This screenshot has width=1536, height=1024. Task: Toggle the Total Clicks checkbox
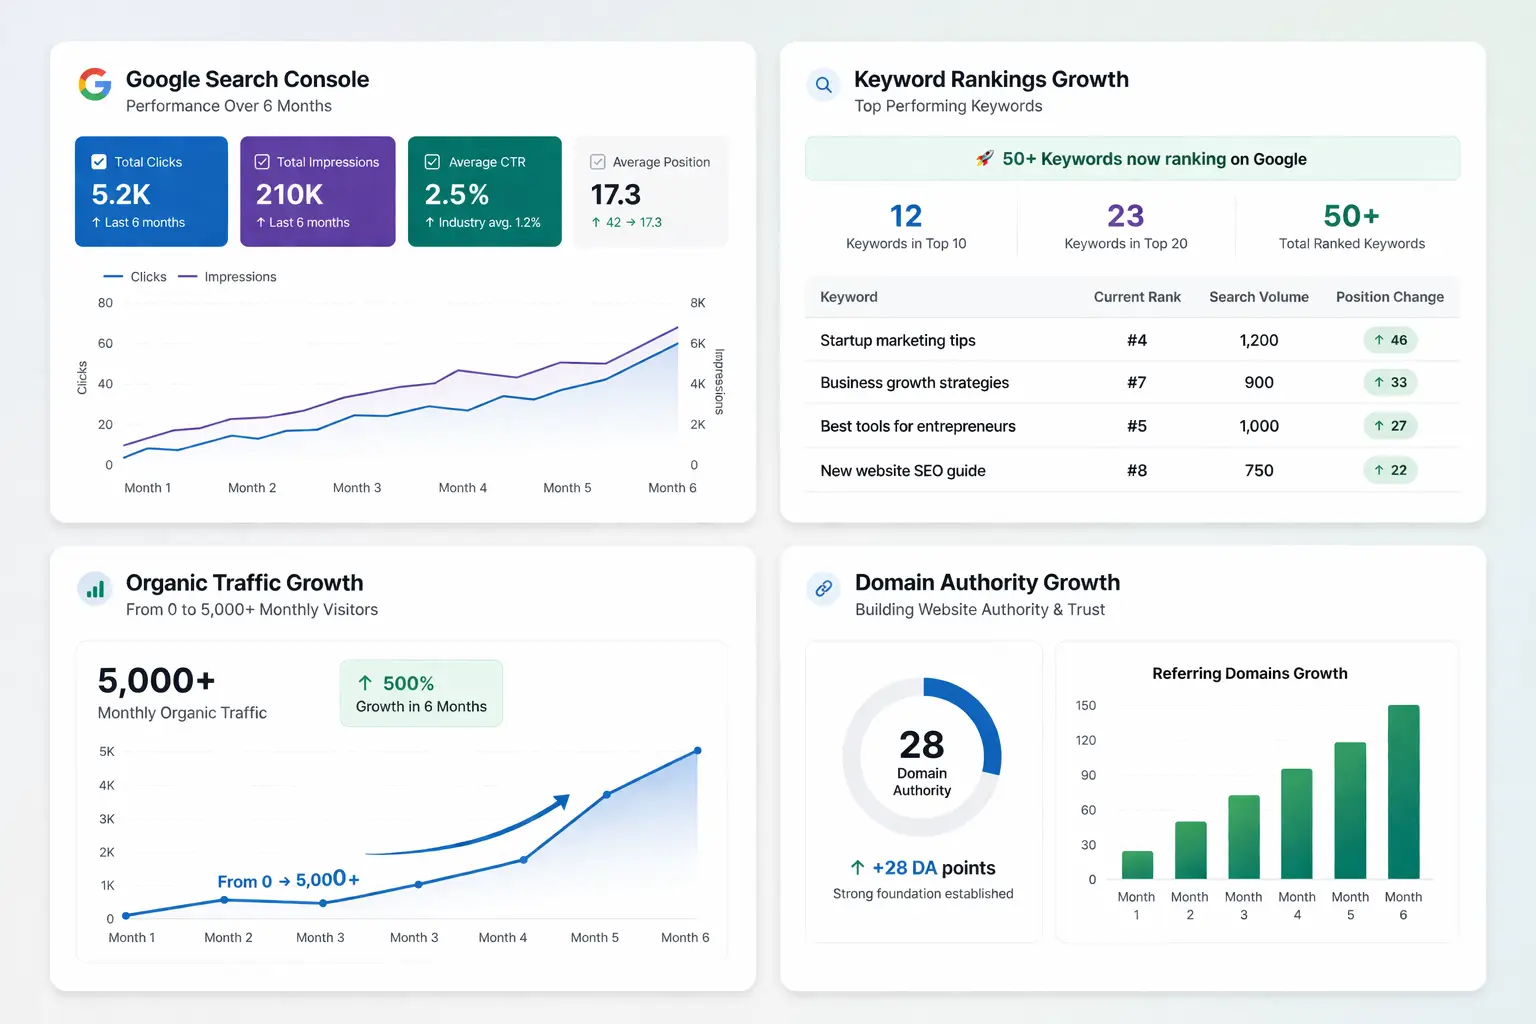click(98, 161)
